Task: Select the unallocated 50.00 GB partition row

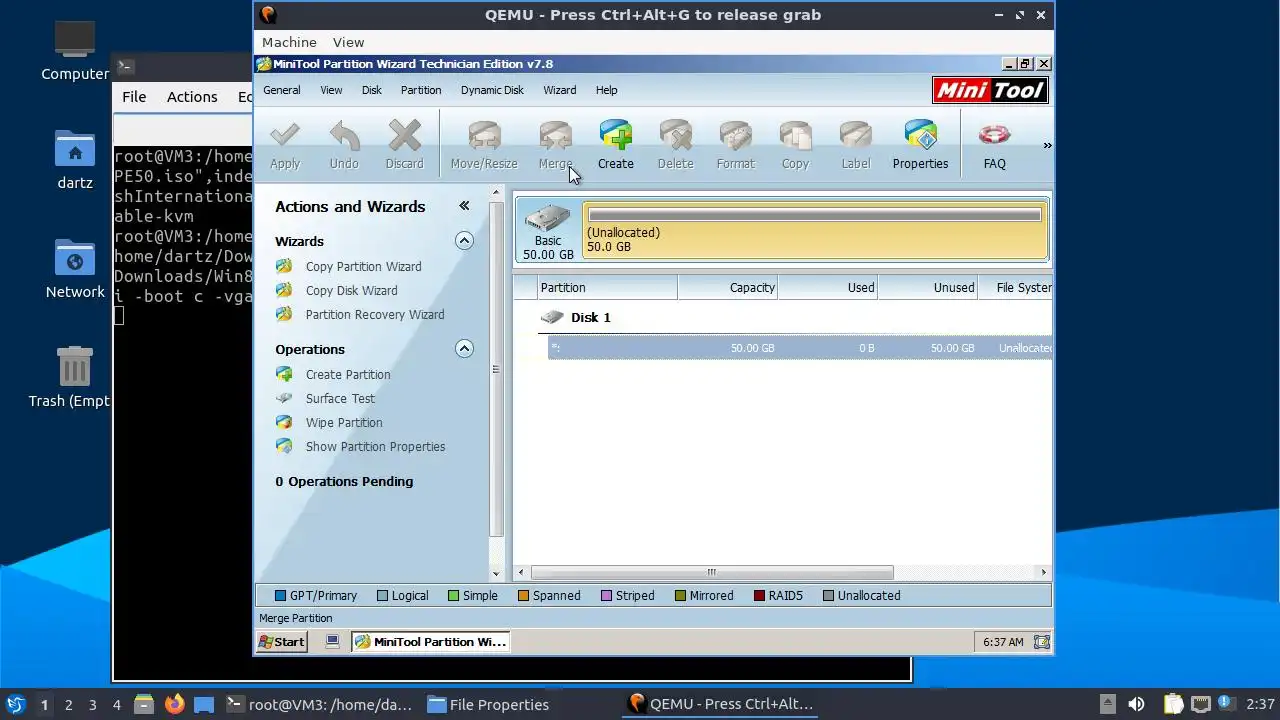Action: click(x=799, y=348)
